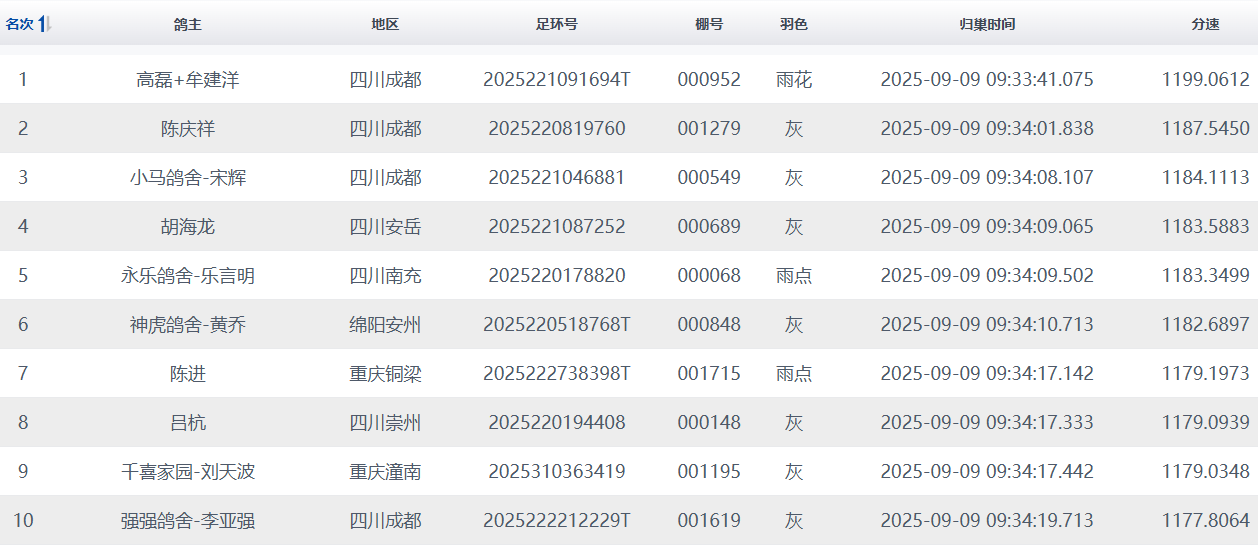Click the 地区 column header
This screenshot has width=1258, height=545.
pyautogui.click(x=385, y=25)
